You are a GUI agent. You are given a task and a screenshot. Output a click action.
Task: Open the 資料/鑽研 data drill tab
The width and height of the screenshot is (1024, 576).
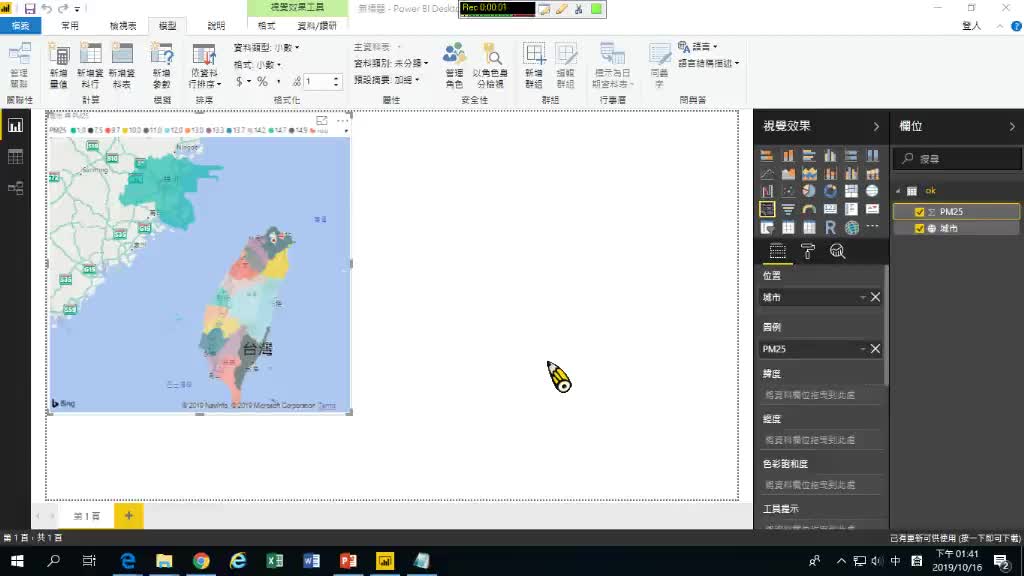coord(317,26)
